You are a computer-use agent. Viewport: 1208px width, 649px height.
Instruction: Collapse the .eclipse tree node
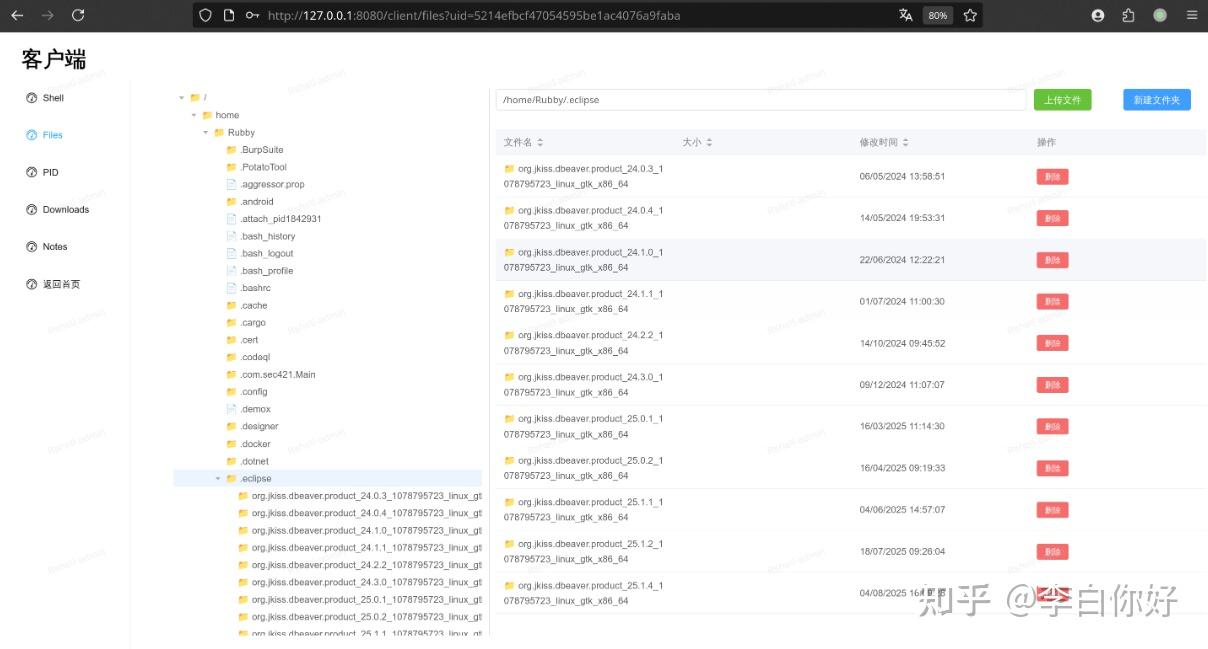218,479
